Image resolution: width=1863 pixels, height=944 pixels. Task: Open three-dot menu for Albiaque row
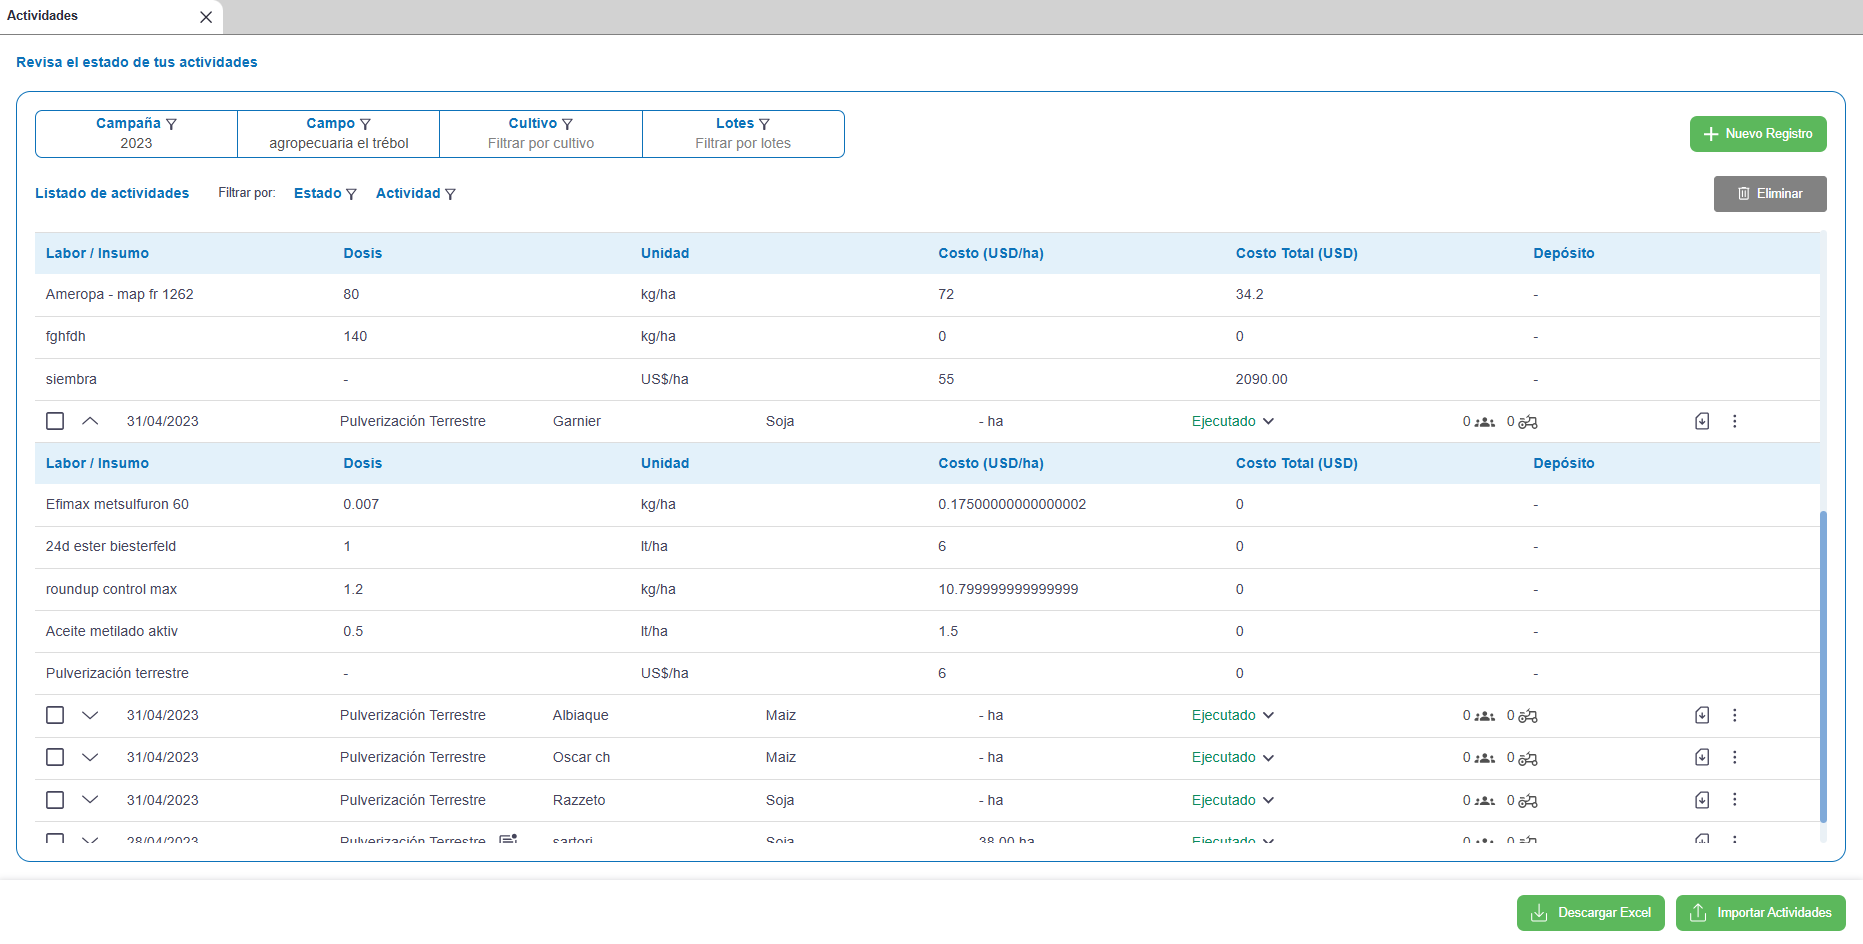[1734, 715]
